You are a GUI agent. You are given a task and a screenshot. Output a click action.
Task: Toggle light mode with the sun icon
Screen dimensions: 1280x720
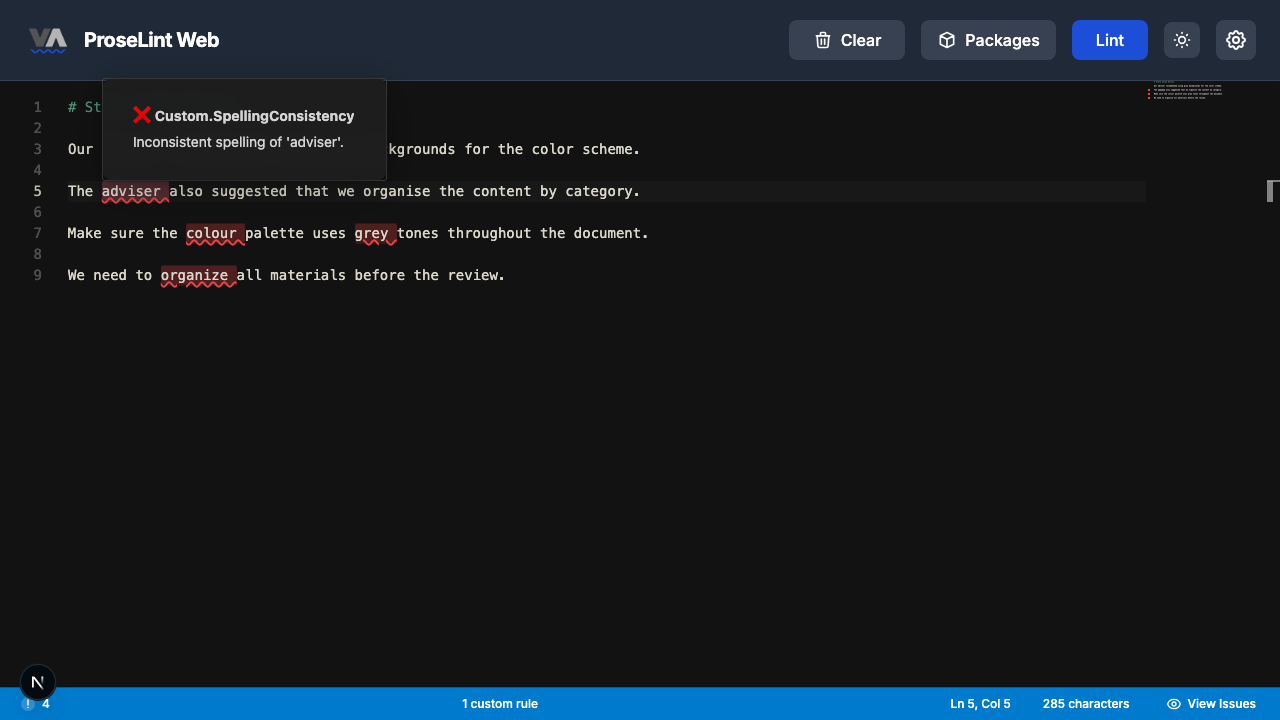pos(1181,40)
